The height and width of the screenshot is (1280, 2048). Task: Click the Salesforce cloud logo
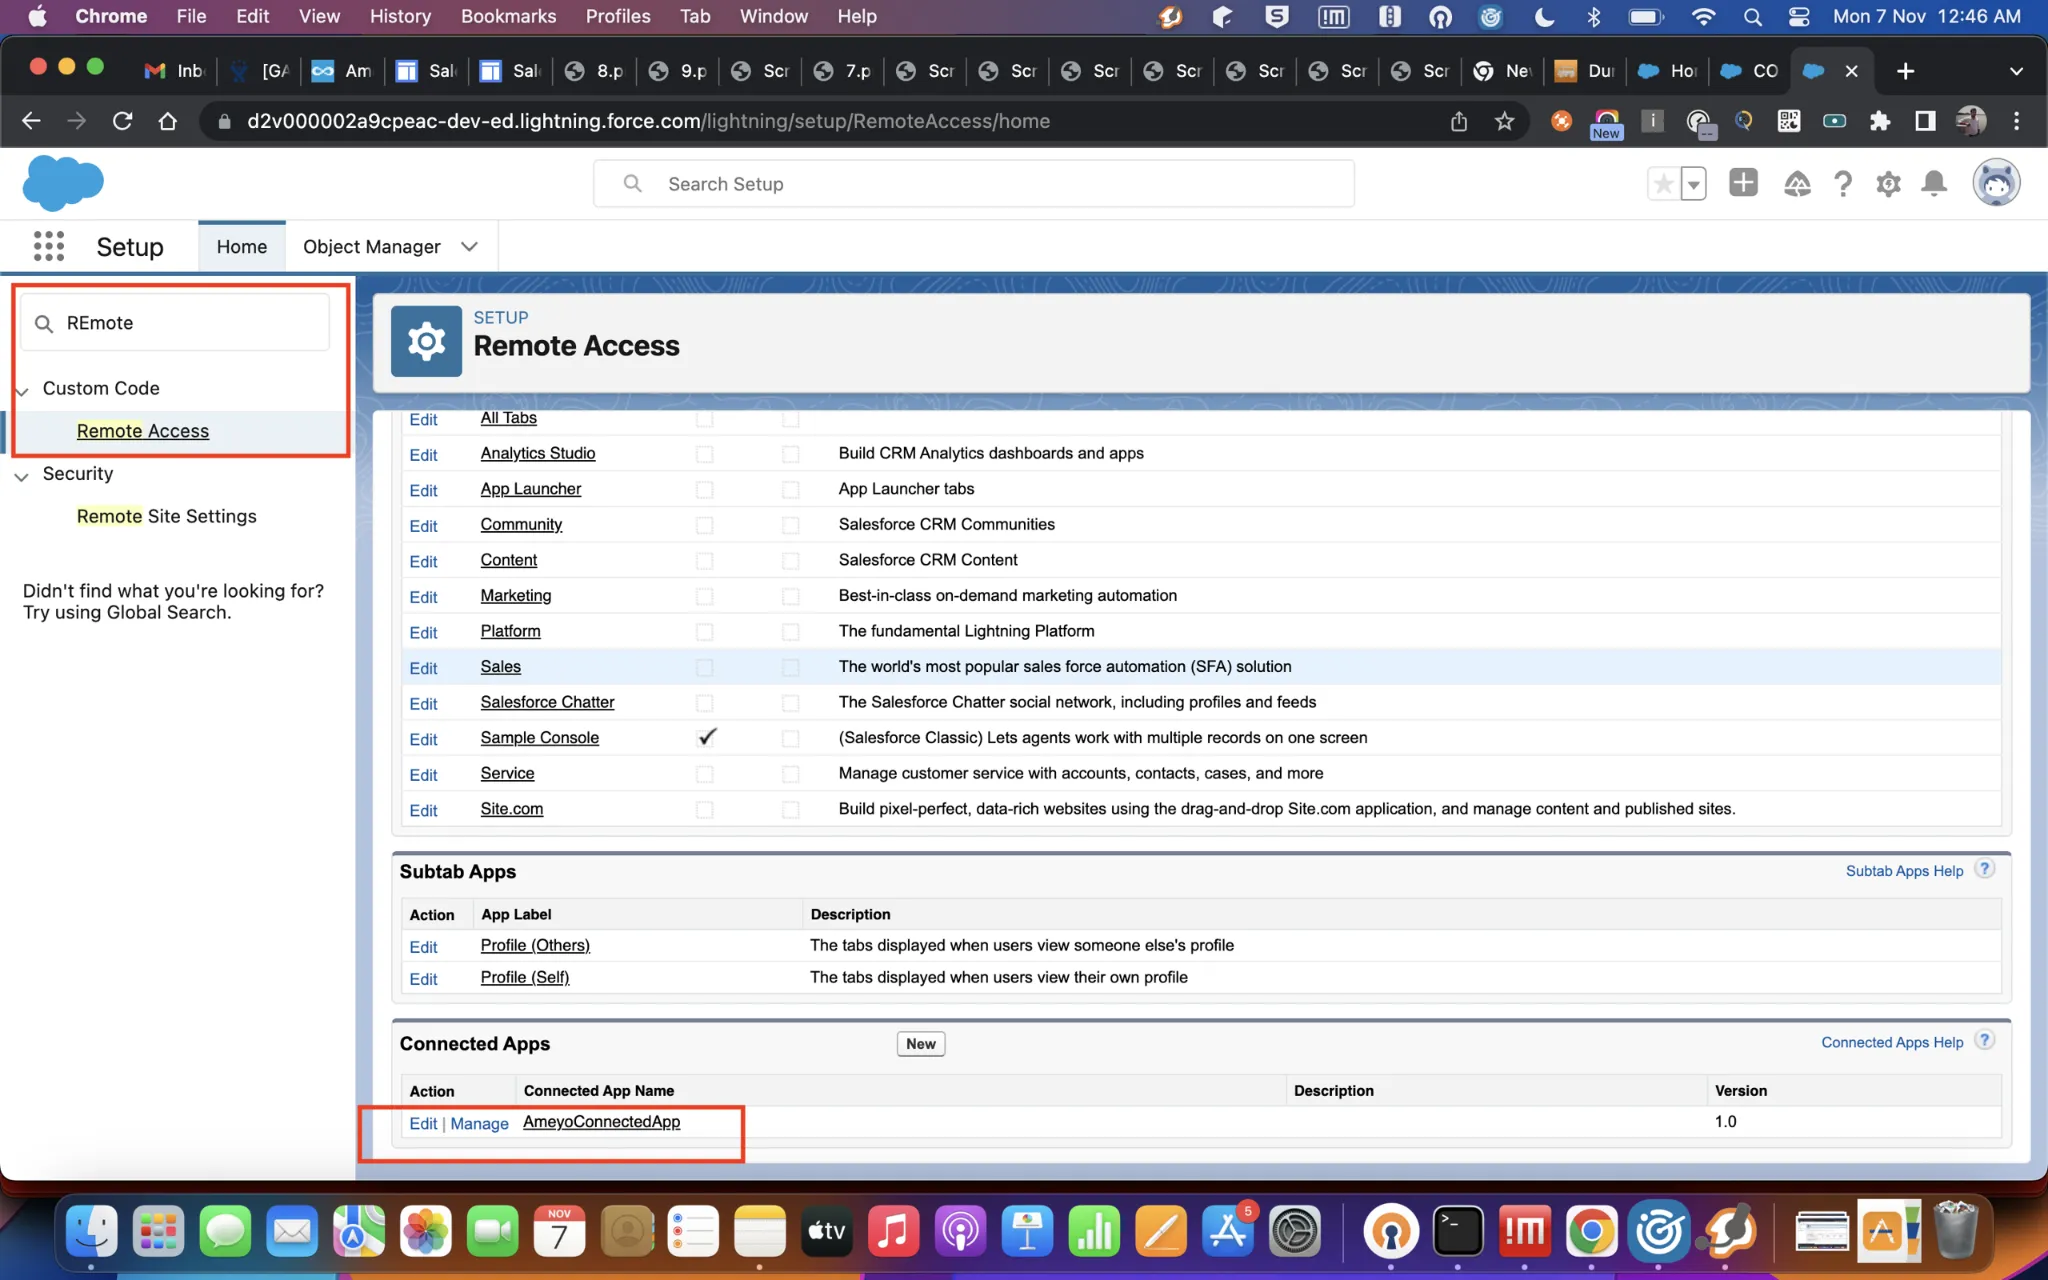click(63, 183)
